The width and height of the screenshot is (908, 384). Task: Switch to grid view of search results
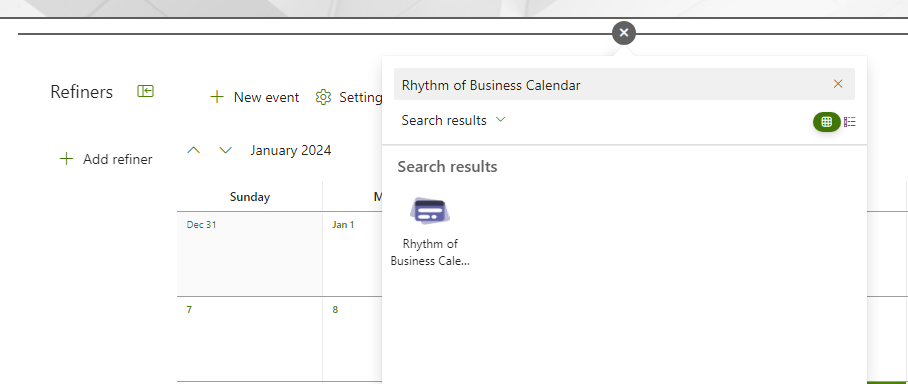coord(826,122)
